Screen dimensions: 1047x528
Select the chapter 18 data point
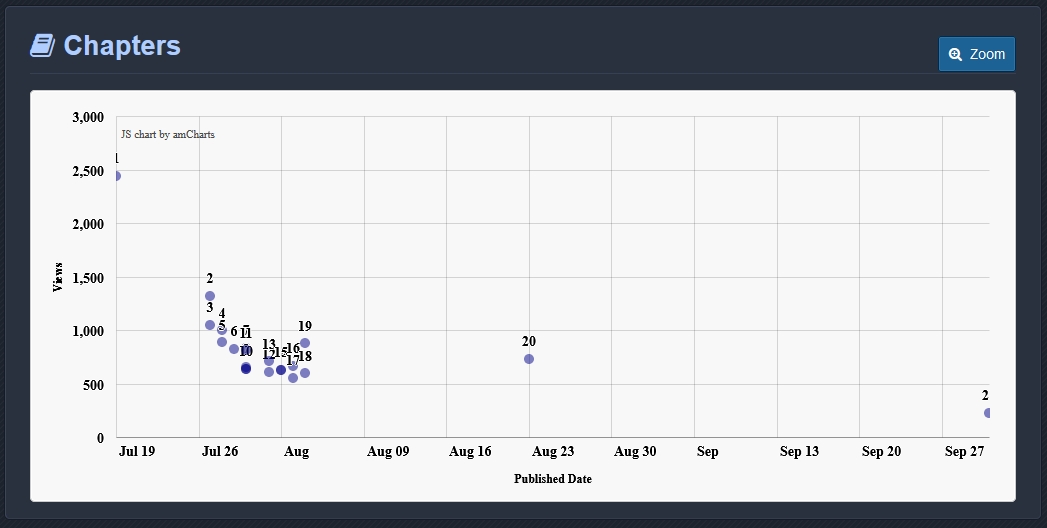click(305, 373)
